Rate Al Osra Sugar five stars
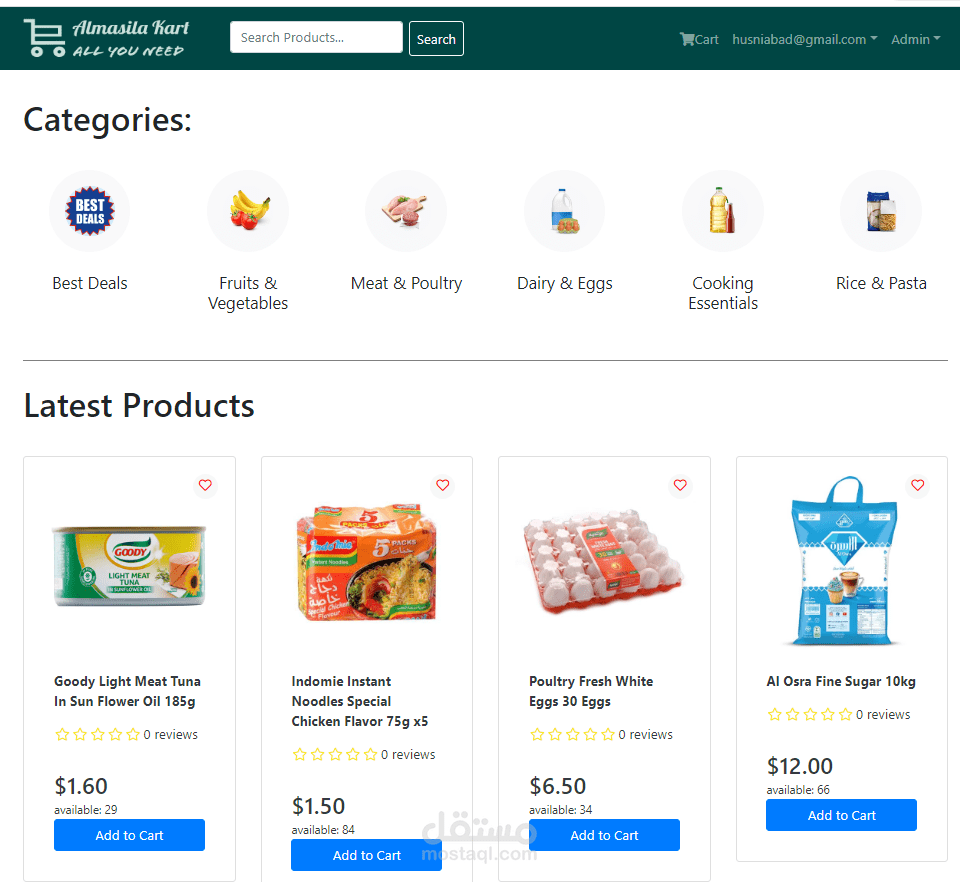 846,714
